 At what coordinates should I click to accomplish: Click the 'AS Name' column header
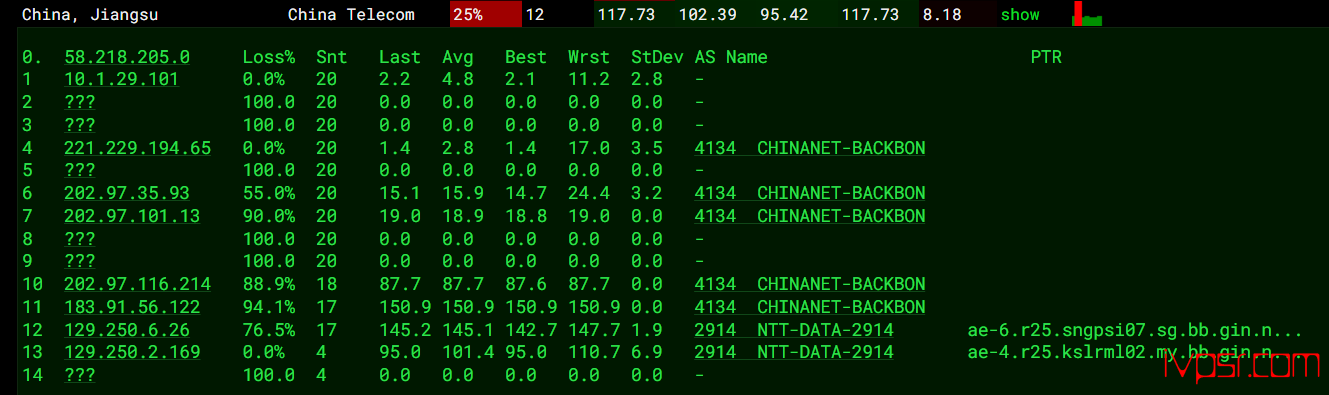tap(731, 57)
